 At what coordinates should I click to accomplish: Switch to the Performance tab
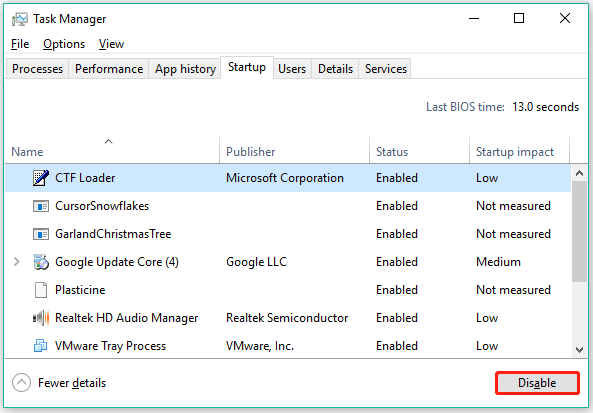point(109,69)
